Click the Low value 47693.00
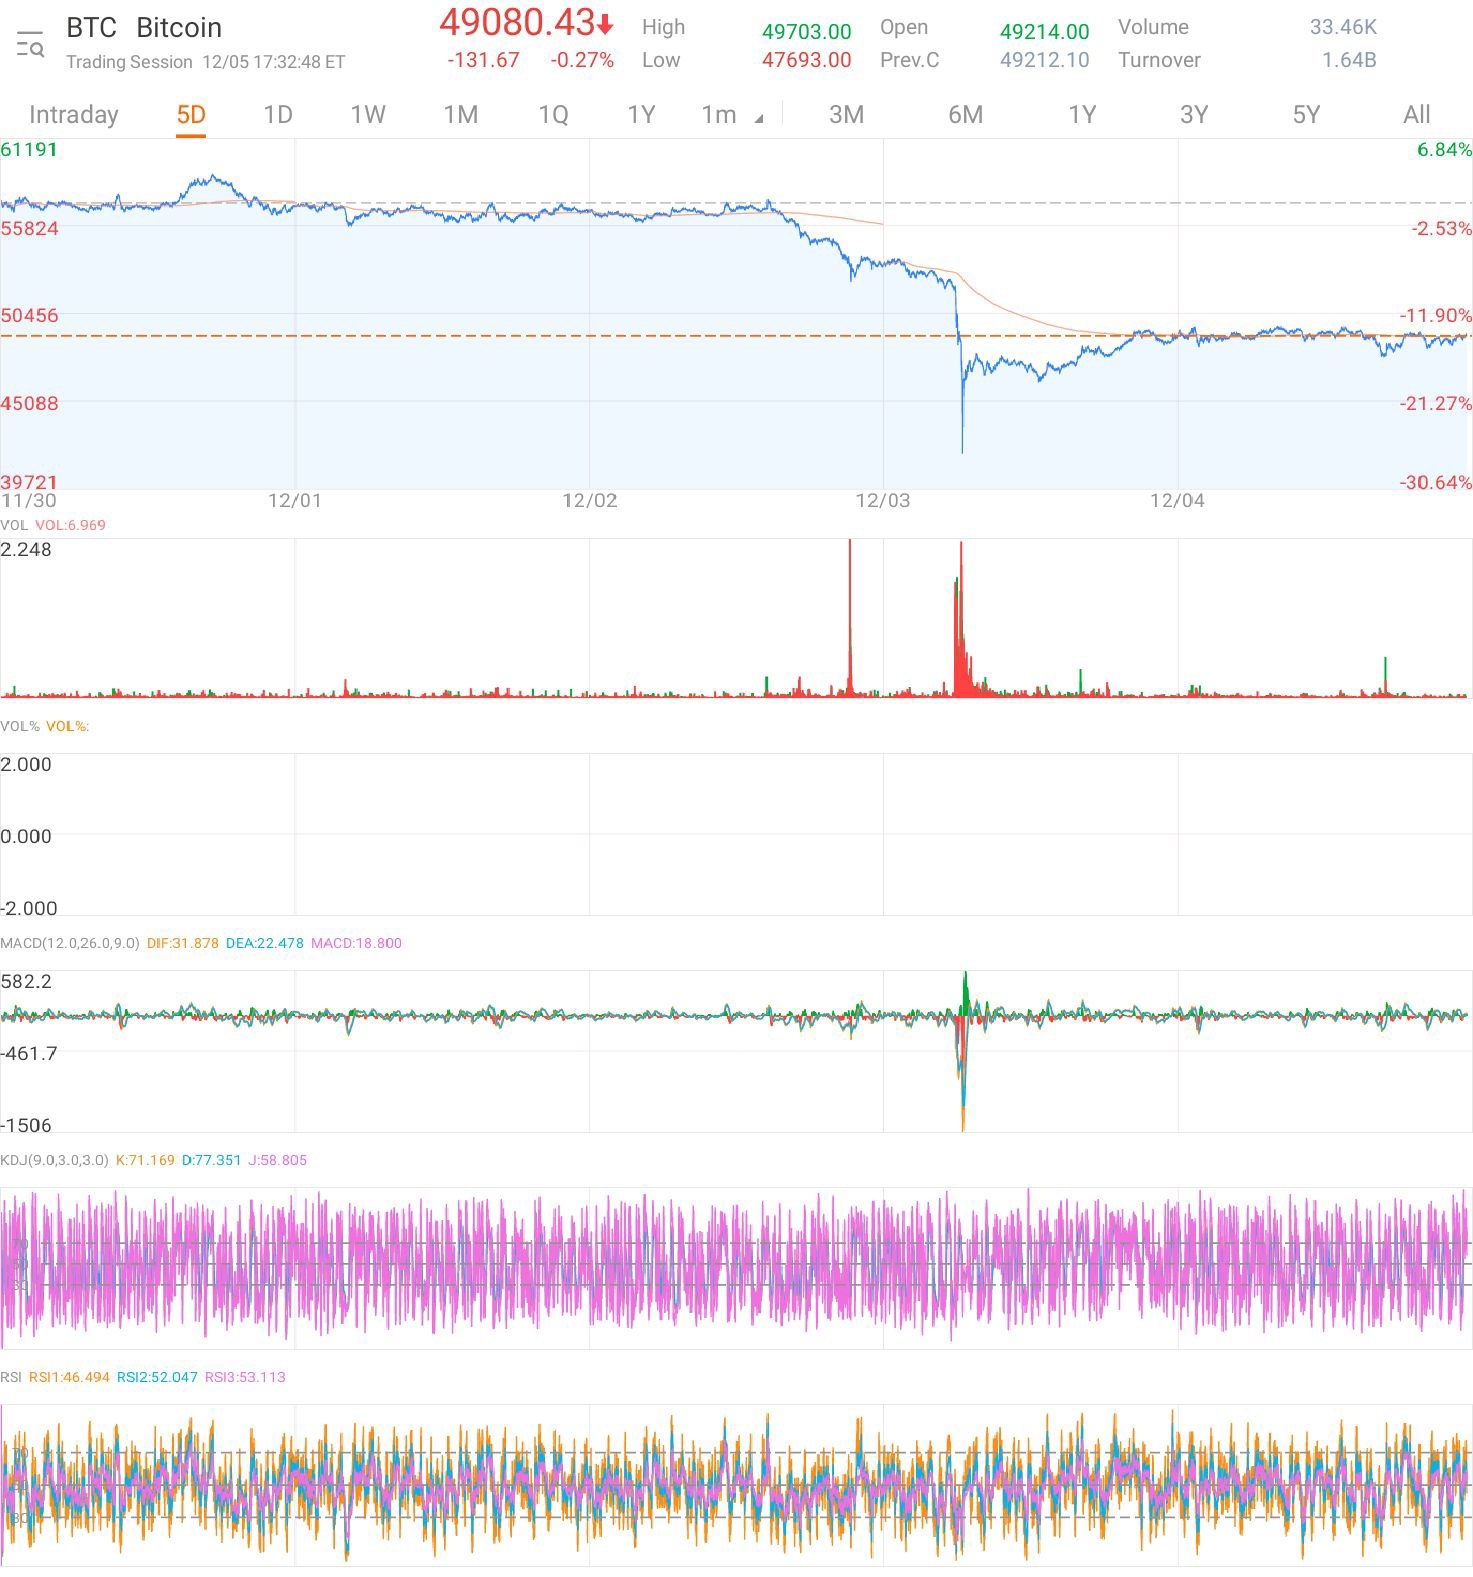This screenshot has width=1473, height=1577. tap(807, 60)
